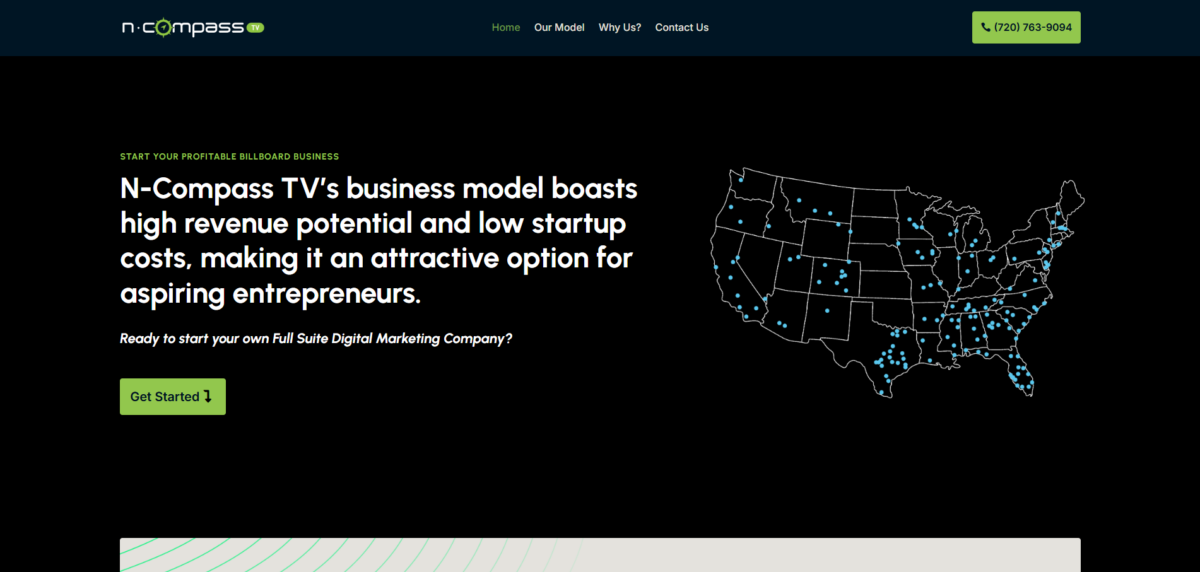This screenshot has height=572, width=1200.
Task: Go to the Home menu item
Action: 505,28
